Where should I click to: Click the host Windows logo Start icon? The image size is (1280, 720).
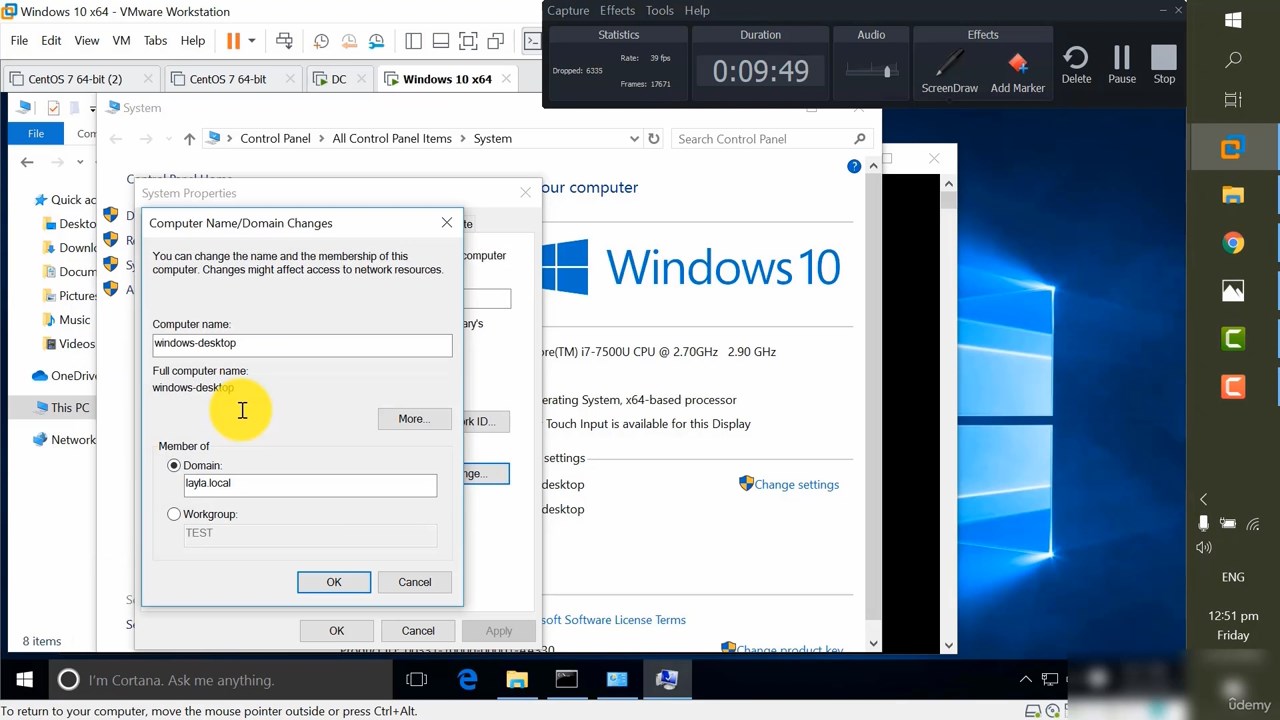pos(1233,20)
